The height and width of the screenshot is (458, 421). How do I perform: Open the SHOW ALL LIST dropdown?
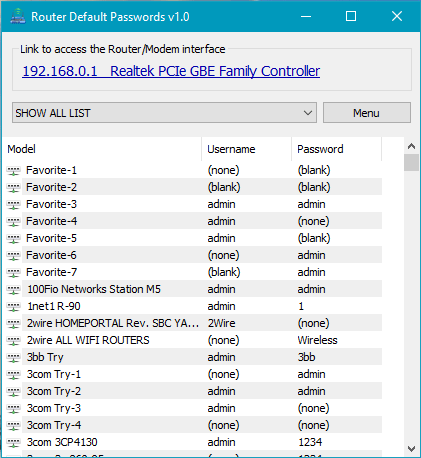point(164,113)
